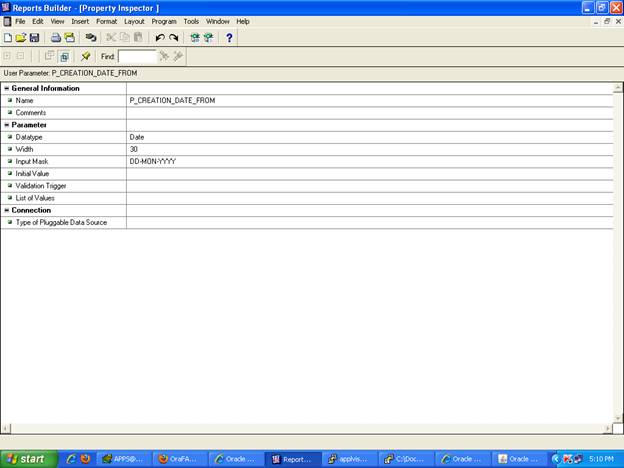Click the Datatype property value Date
The height and width of the screenshot is (468, 624).
click(138, 137)
